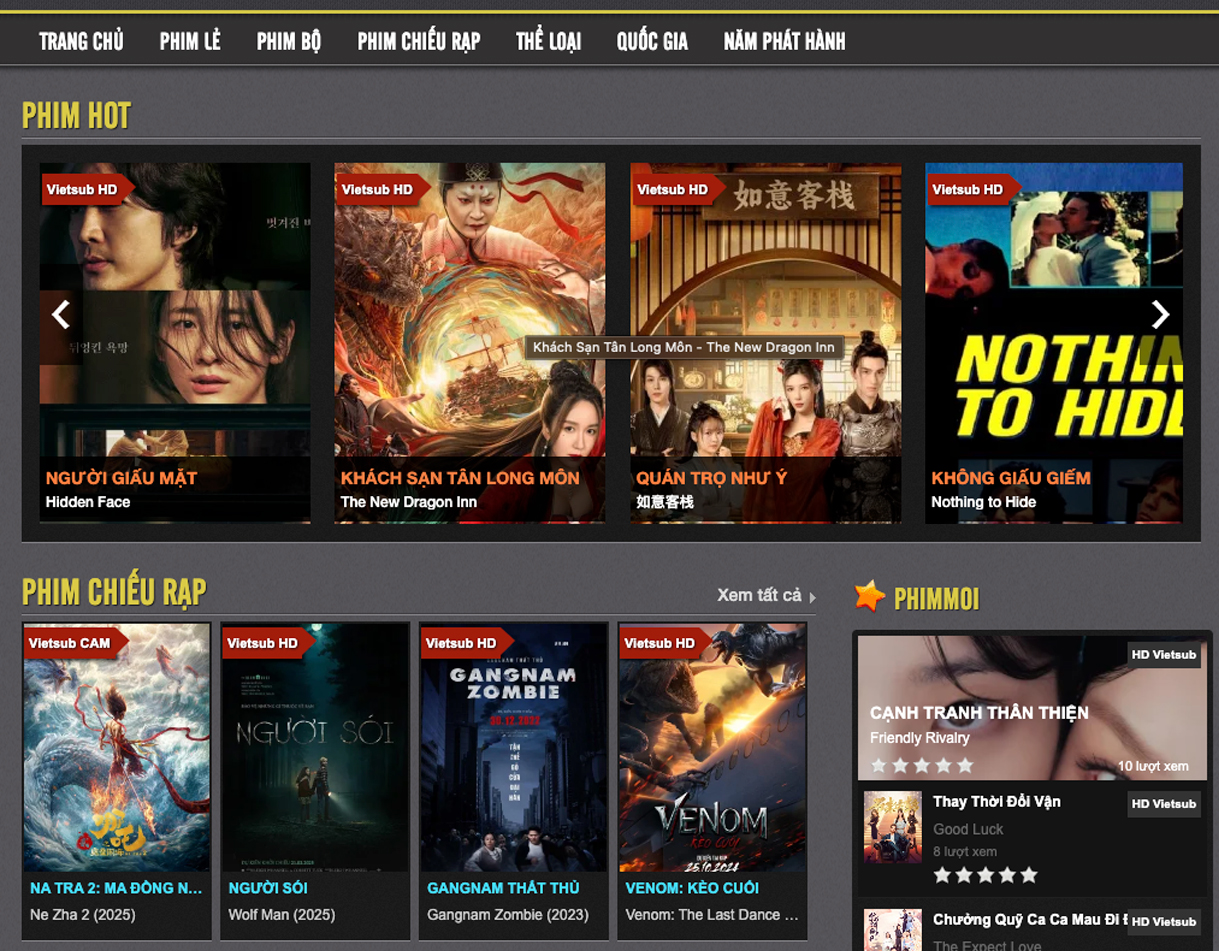The width and height of the screenshot is (1219, 951).
Task: Open the Gangnam Zombie movie poster
Action: tap(513, 750)
